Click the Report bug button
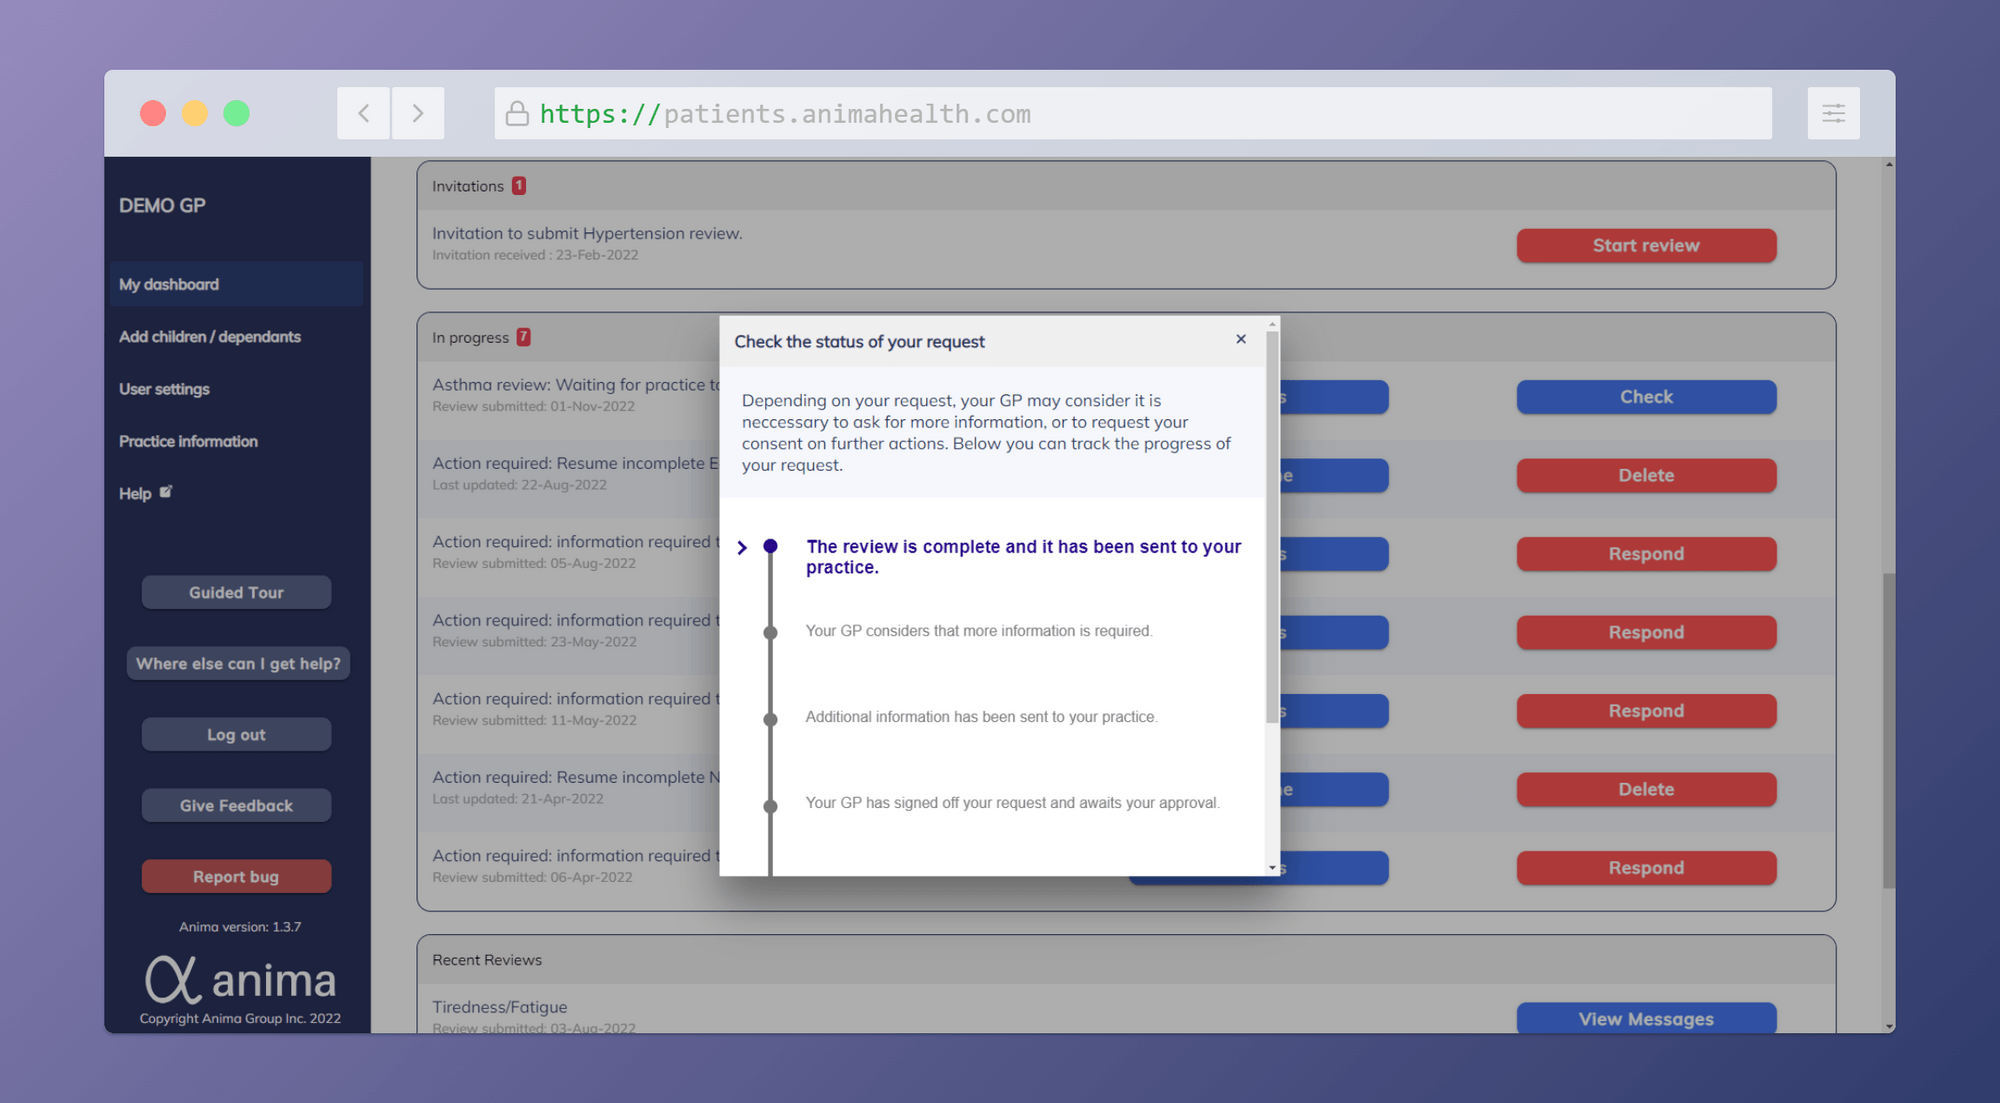 tap(236, 876)
